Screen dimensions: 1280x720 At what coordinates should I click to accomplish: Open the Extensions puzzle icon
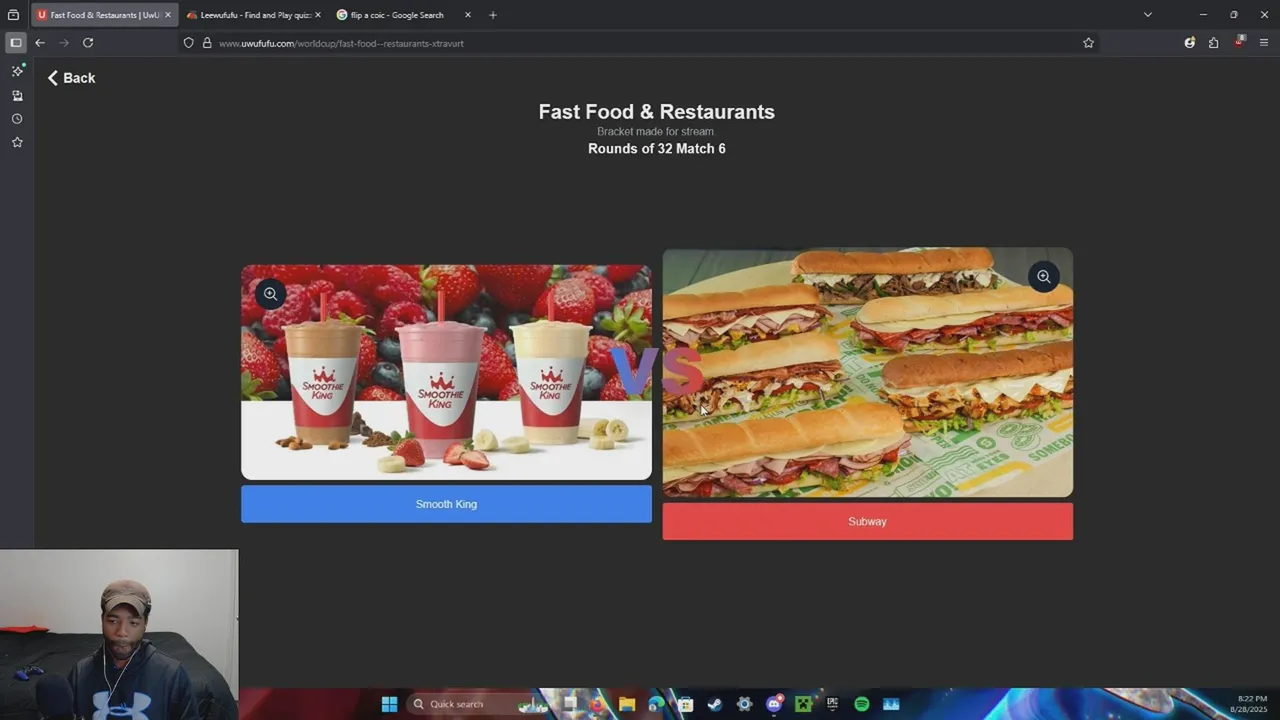tap(1213, 43)
